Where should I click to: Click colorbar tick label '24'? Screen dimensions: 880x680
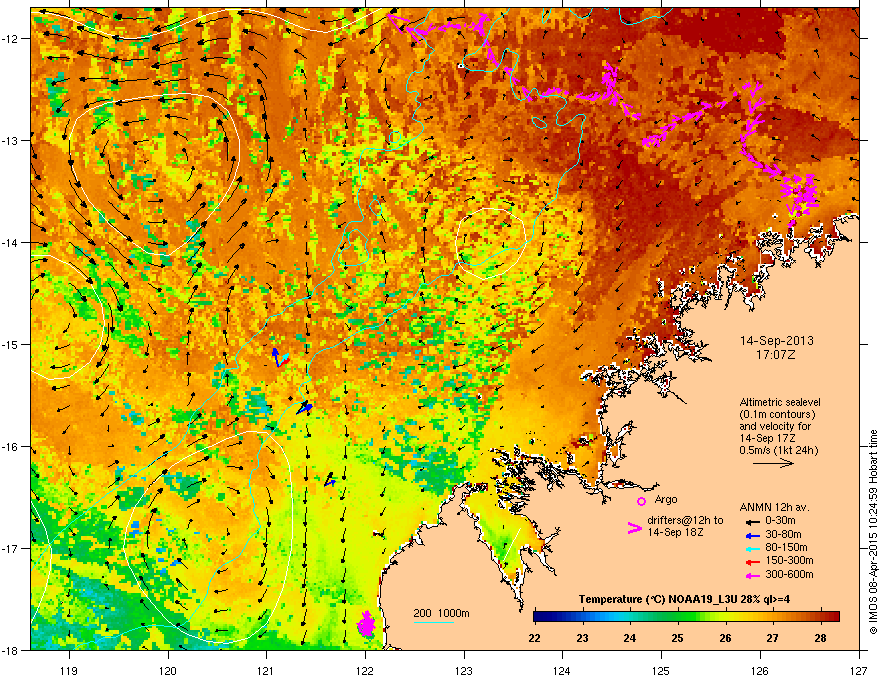[x=630, y=638]
